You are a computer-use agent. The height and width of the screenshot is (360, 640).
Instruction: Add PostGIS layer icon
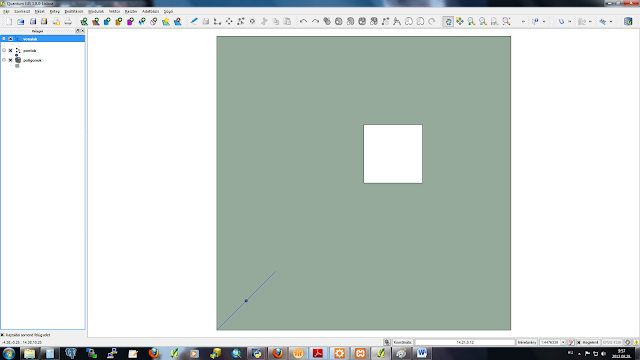(x=107, y=21)
